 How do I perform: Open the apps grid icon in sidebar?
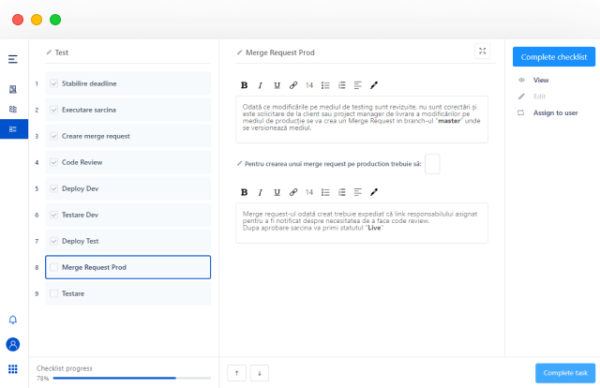pyautogui.click(x=13, y=369)
